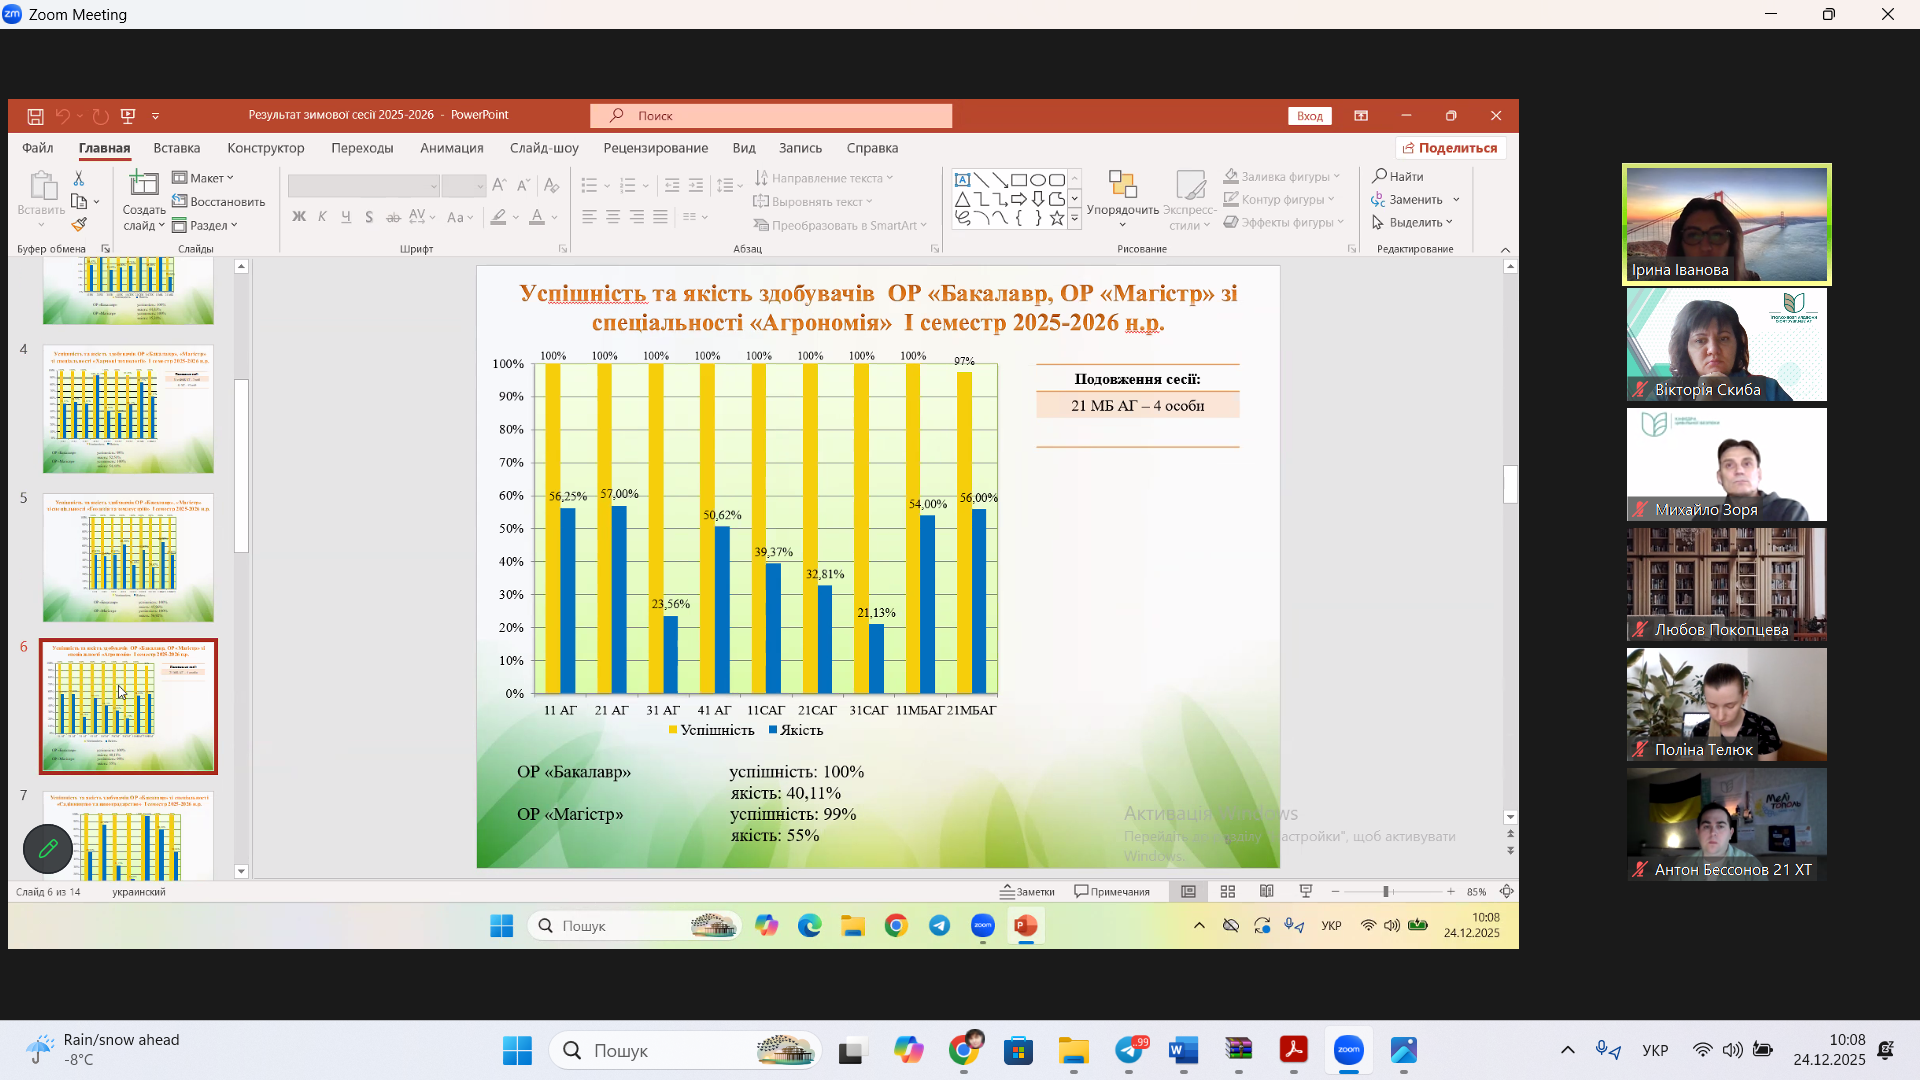Select the Format Painter brush icon
The width and height of the screenshot is (1920, 1080).
[79, 225]
